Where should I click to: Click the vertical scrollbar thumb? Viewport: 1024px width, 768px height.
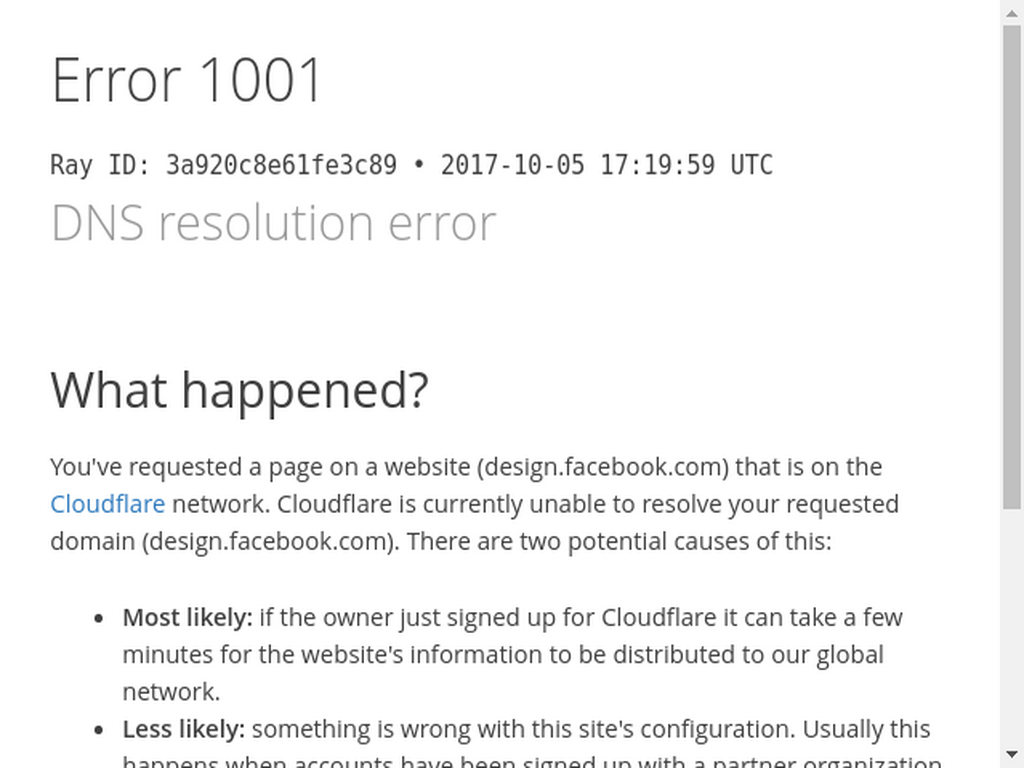(1012, 266)
